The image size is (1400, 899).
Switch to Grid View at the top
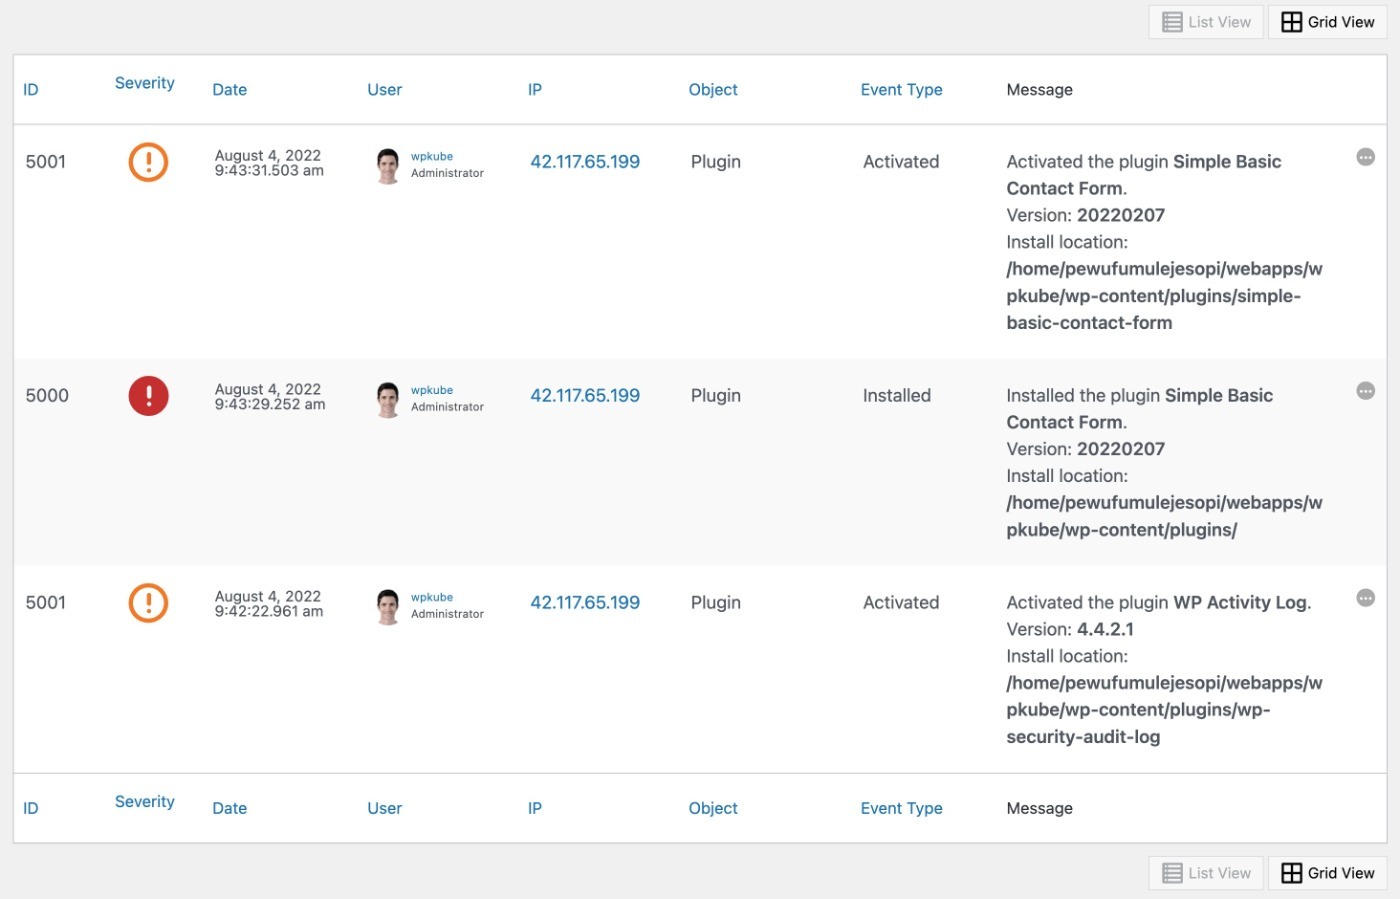(1327, 22)
